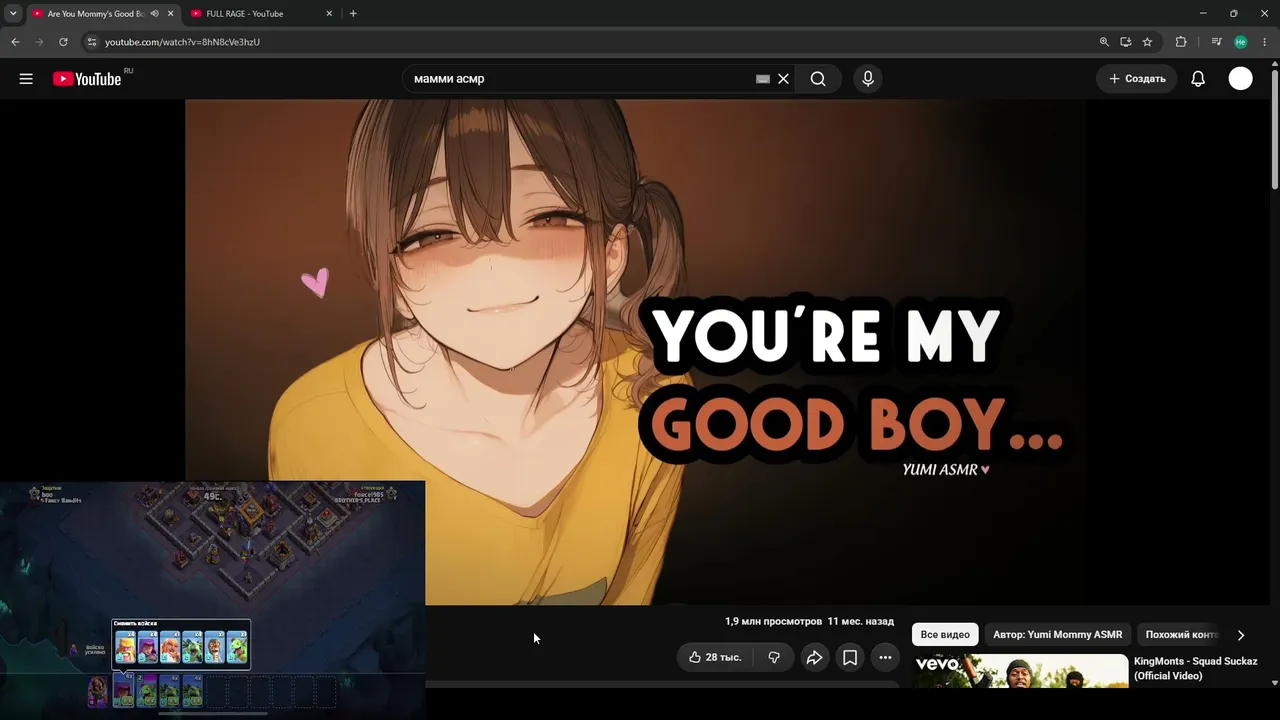The image size is (1280, 720).
Task: Open YouTube notifications bell
Action: (x=1198, y=79)
